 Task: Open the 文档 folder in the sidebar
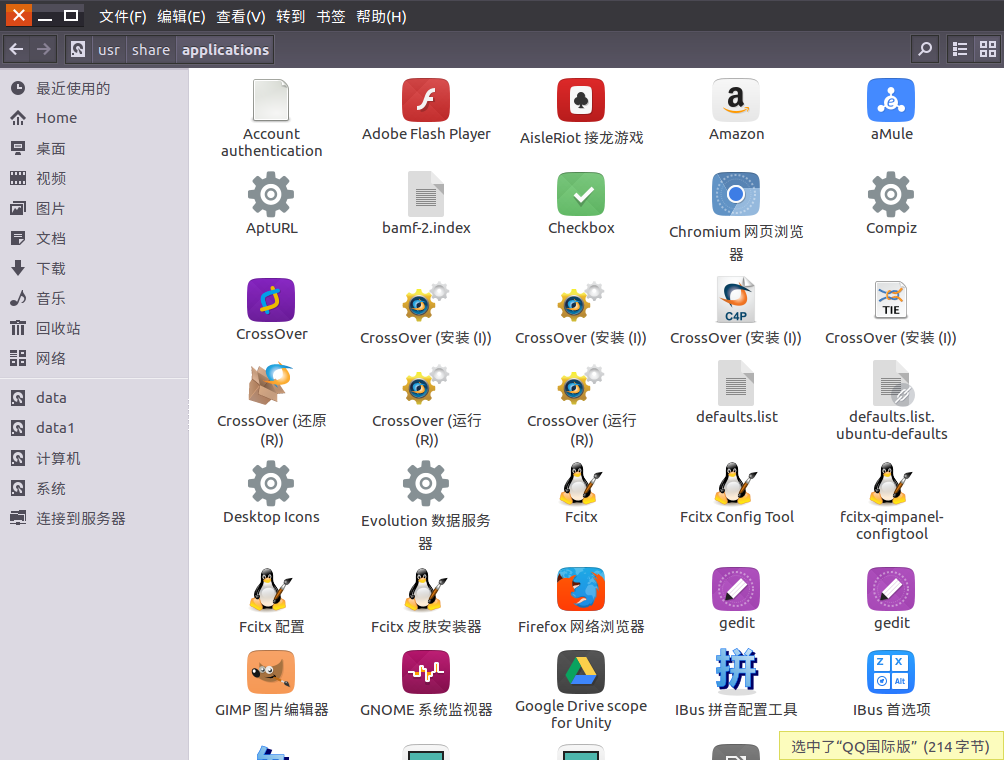point(94,238)
